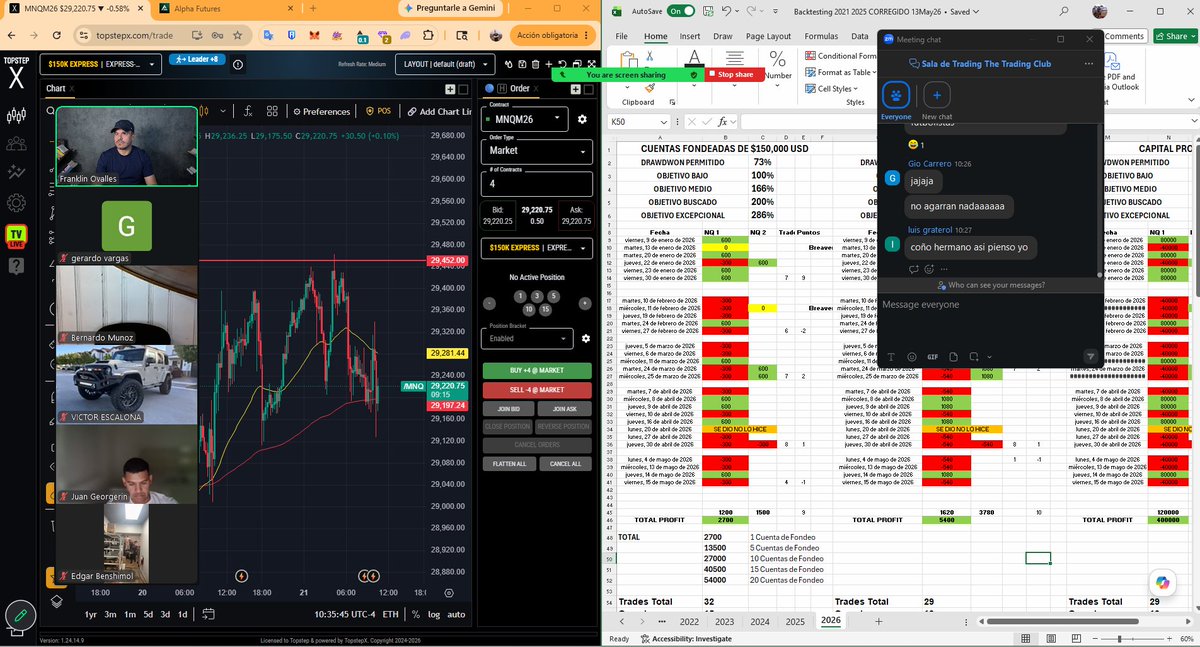Viewport: 1200px width, 647px height.
Task: Click the FLATTEN ALL button
Action: 509,464
